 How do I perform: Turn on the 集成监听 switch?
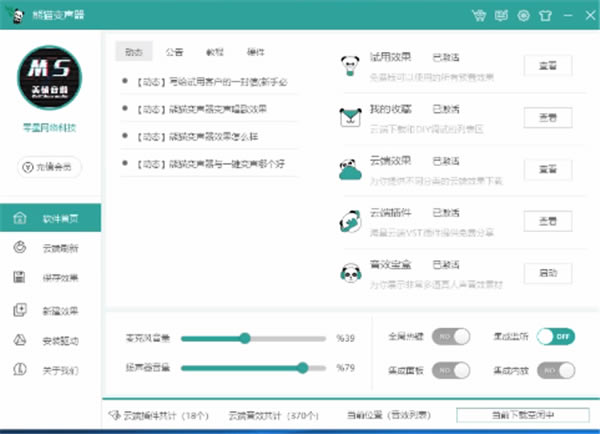[x=555, y=337]
